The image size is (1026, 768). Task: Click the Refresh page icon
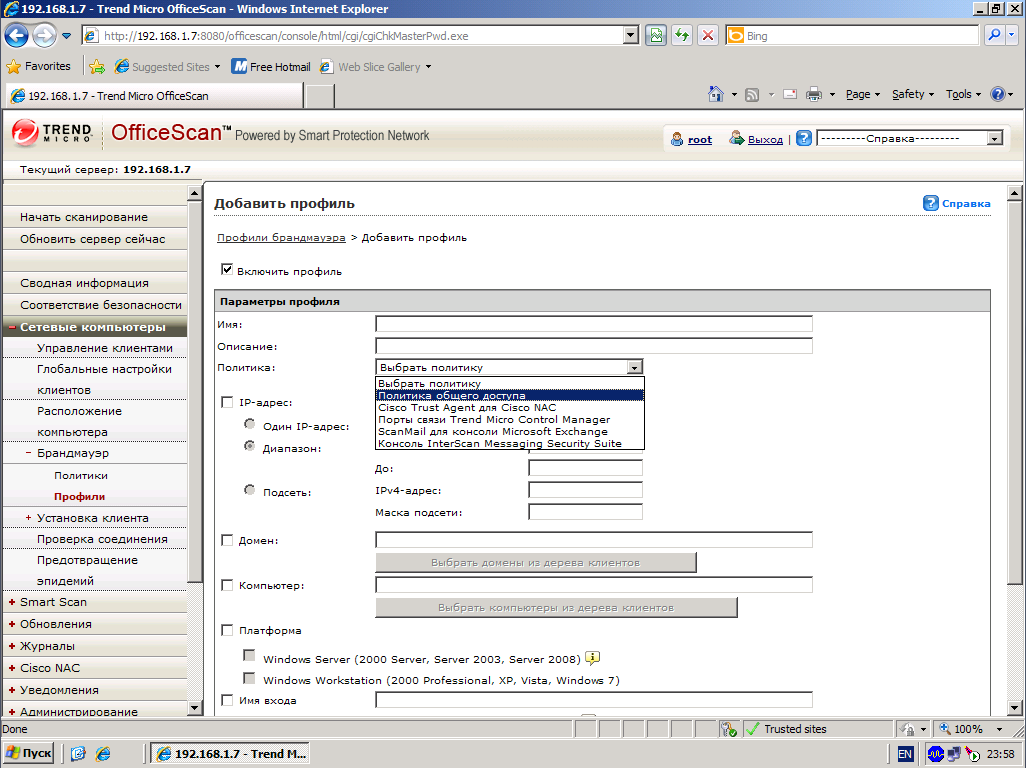click(682, 36)
